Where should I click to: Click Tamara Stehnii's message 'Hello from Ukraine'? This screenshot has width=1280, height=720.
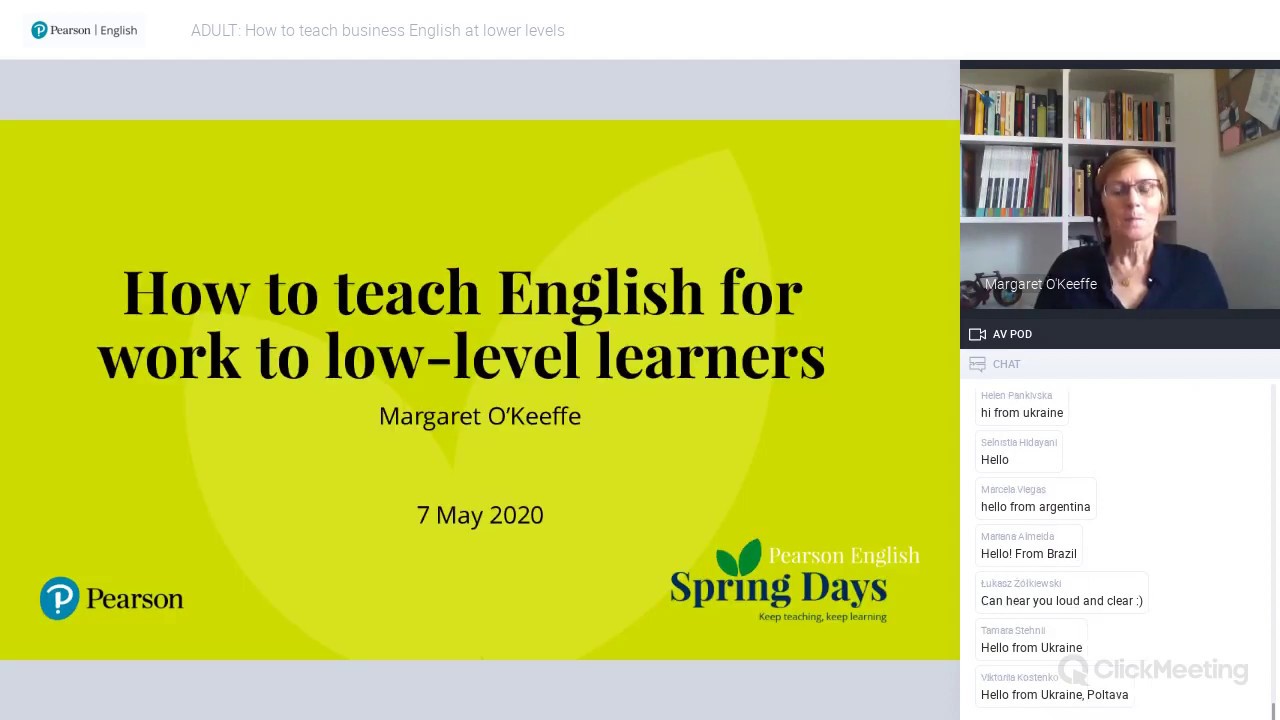click(1031, 648)
